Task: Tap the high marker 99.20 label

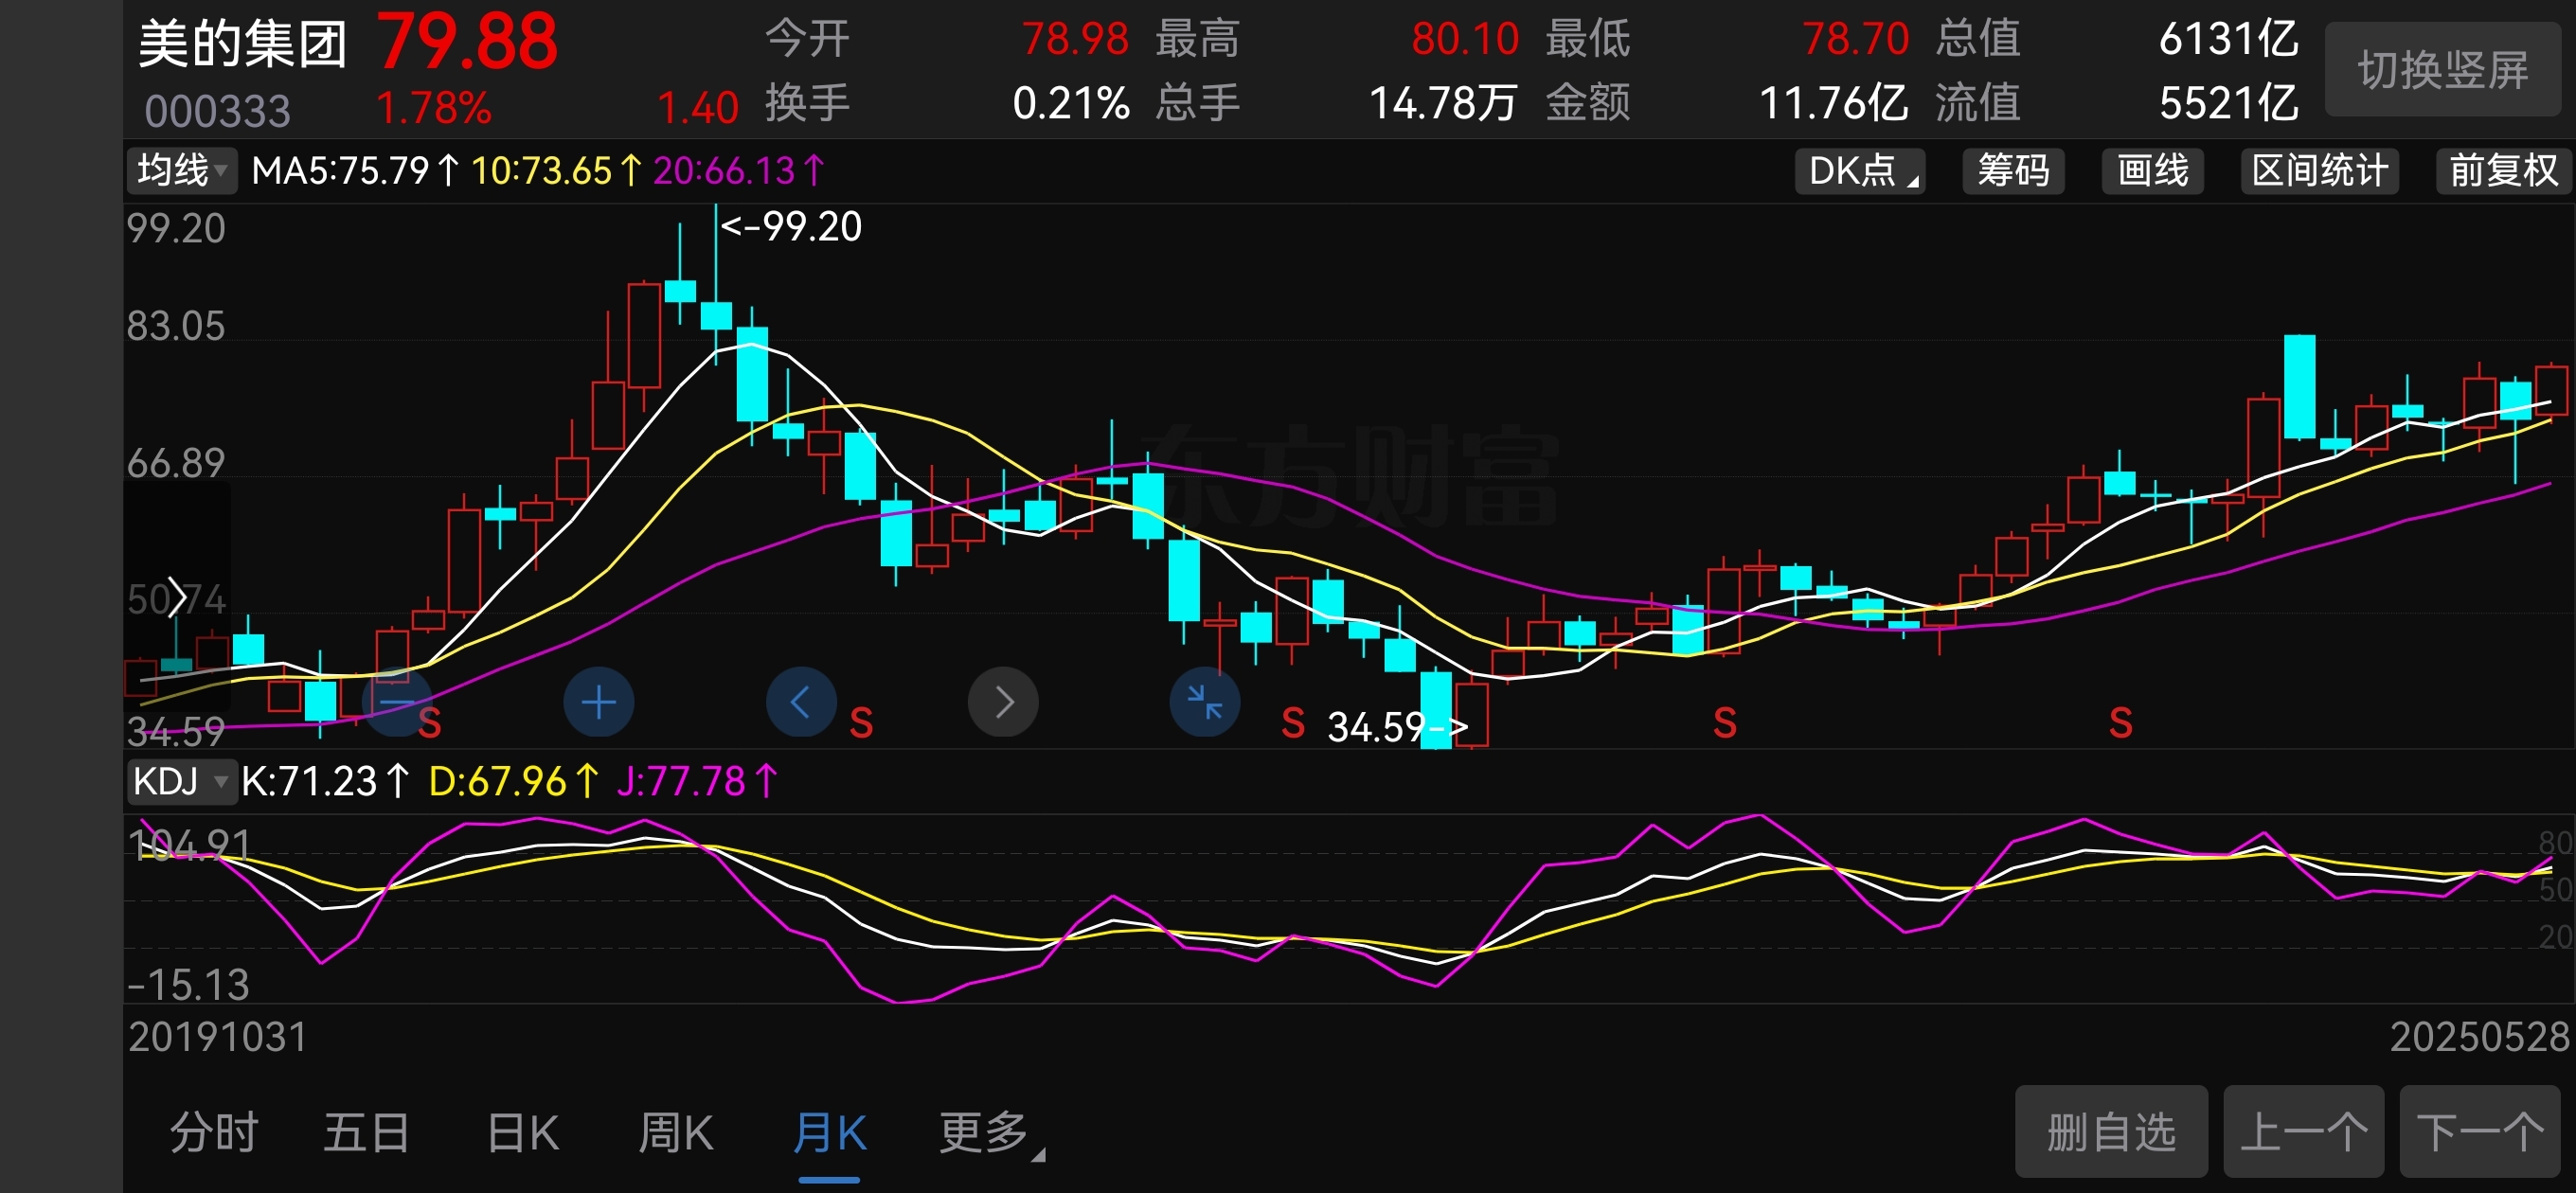Action: pos(791,227)
